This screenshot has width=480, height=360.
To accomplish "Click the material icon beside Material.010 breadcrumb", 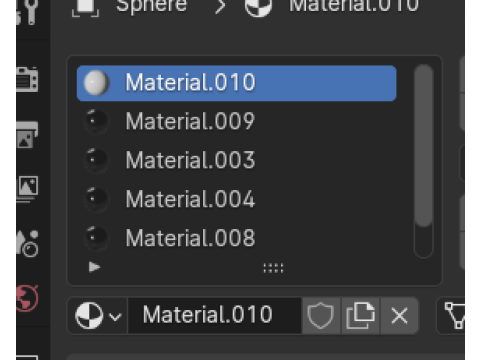I will coord(258,7).
